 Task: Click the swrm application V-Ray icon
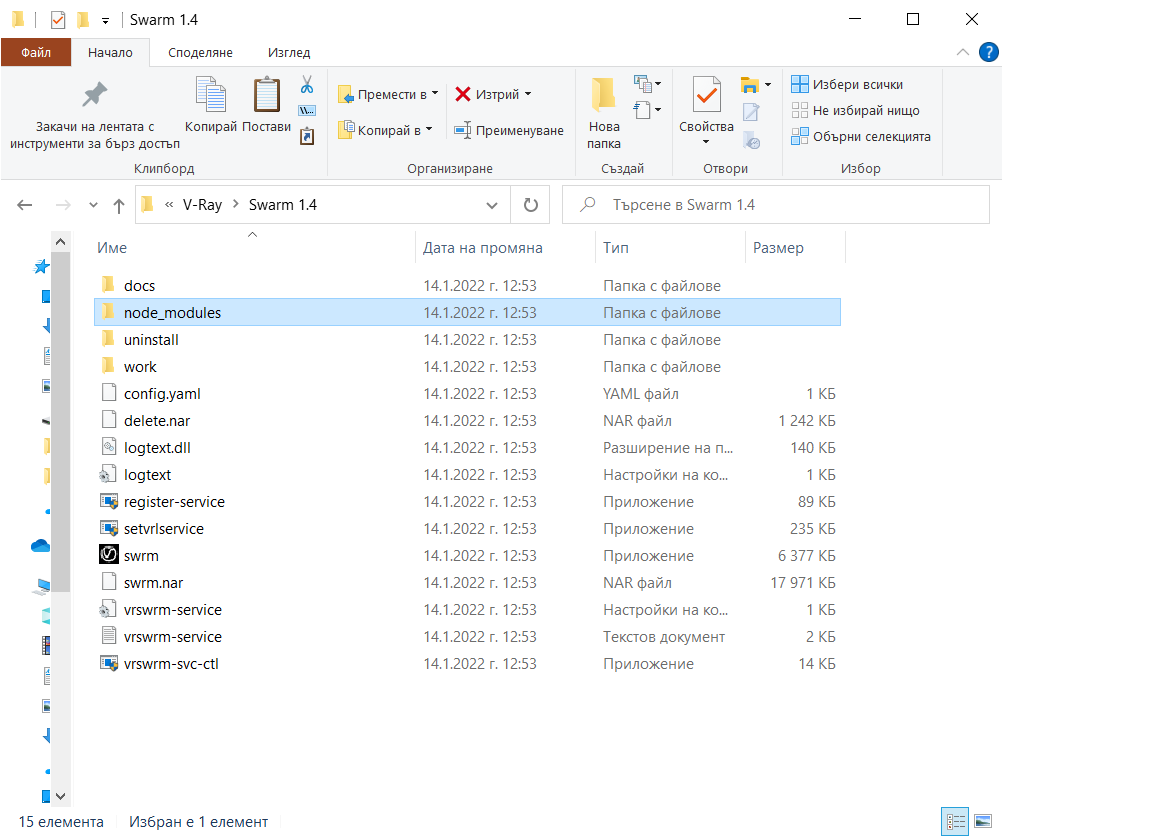[109, 554]
